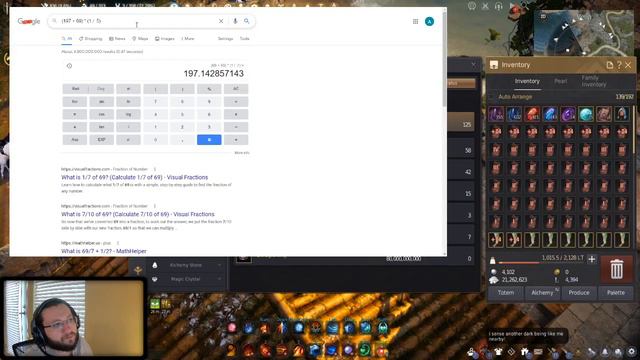Click the document icon in Inventory header
The image size is (640, 360).
pos(609,65)
